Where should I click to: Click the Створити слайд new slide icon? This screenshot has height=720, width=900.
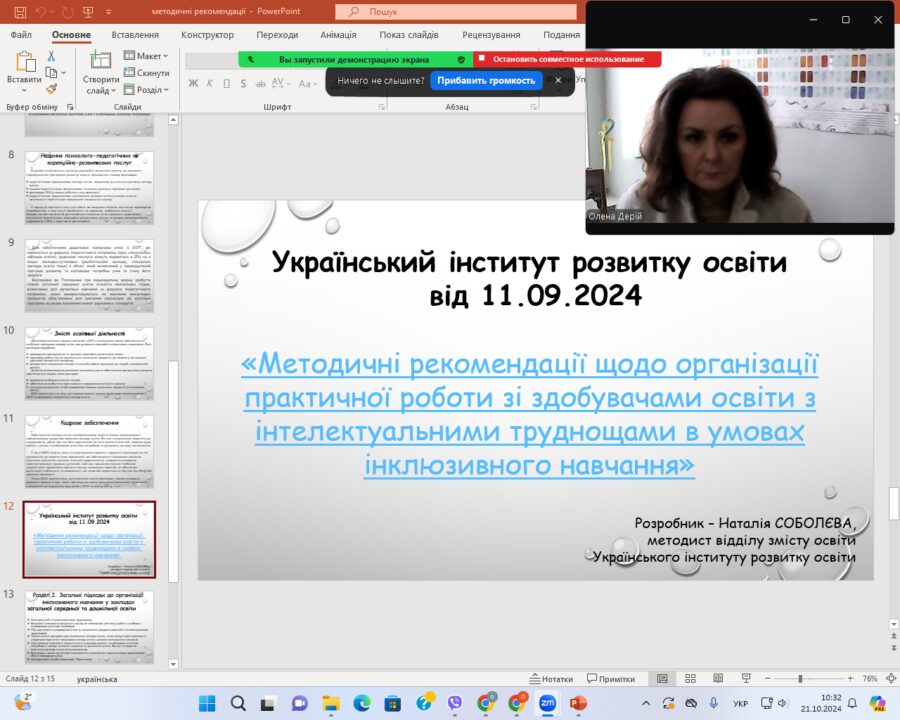click(x=100, y=60)
